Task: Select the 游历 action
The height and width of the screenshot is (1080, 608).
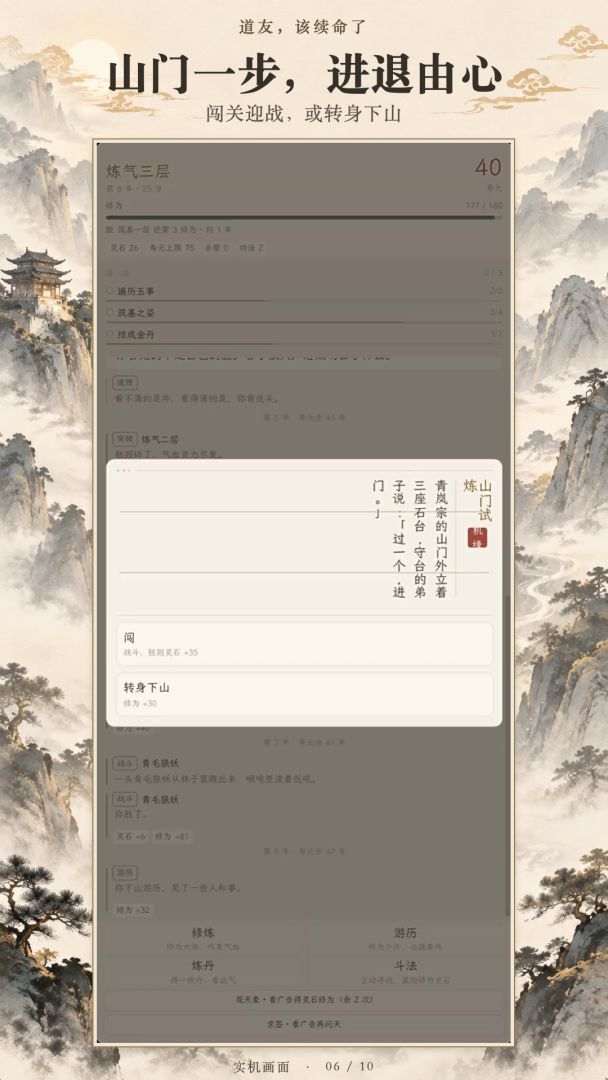Action: [406, 939]
